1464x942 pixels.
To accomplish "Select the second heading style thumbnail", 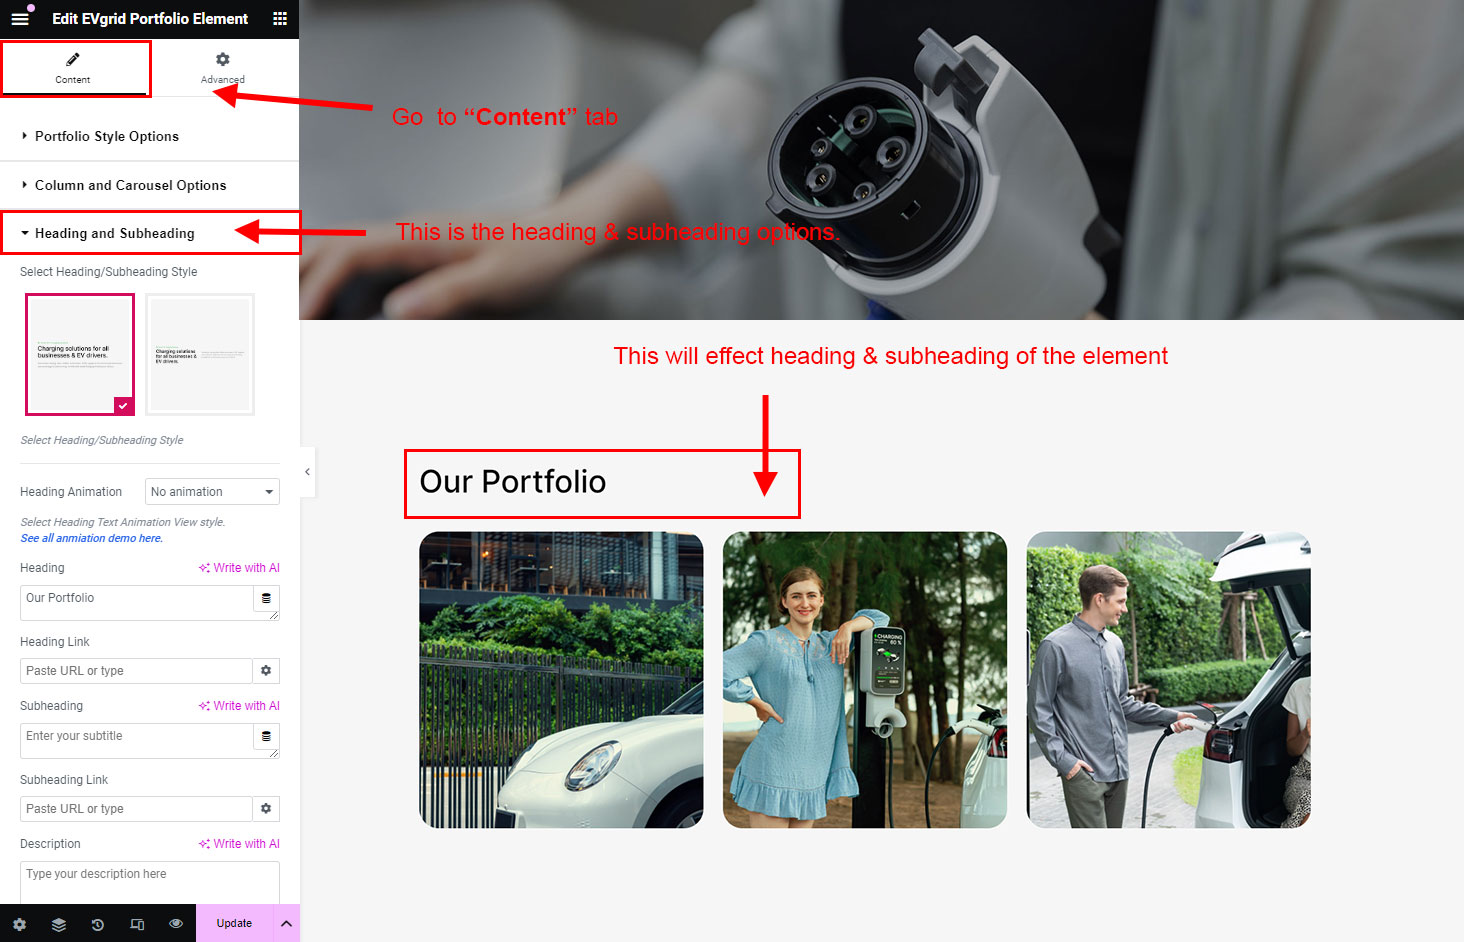I will 200,354.
